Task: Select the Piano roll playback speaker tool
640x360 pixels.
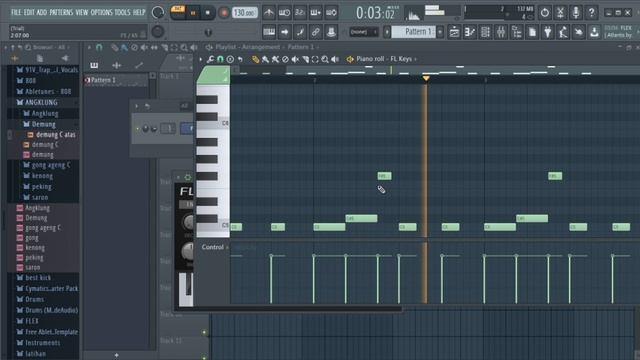Action: 335,59
